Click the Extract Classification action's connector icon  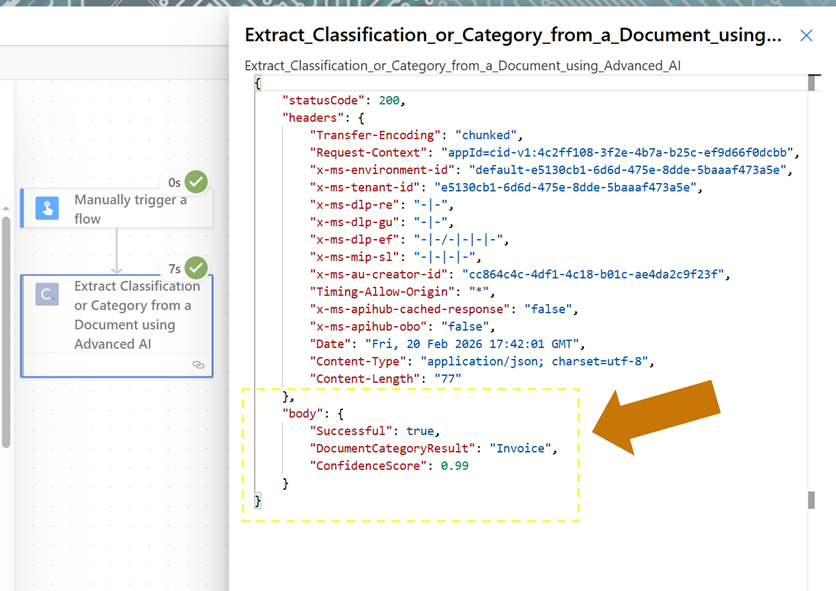click(x=47, y=294)
